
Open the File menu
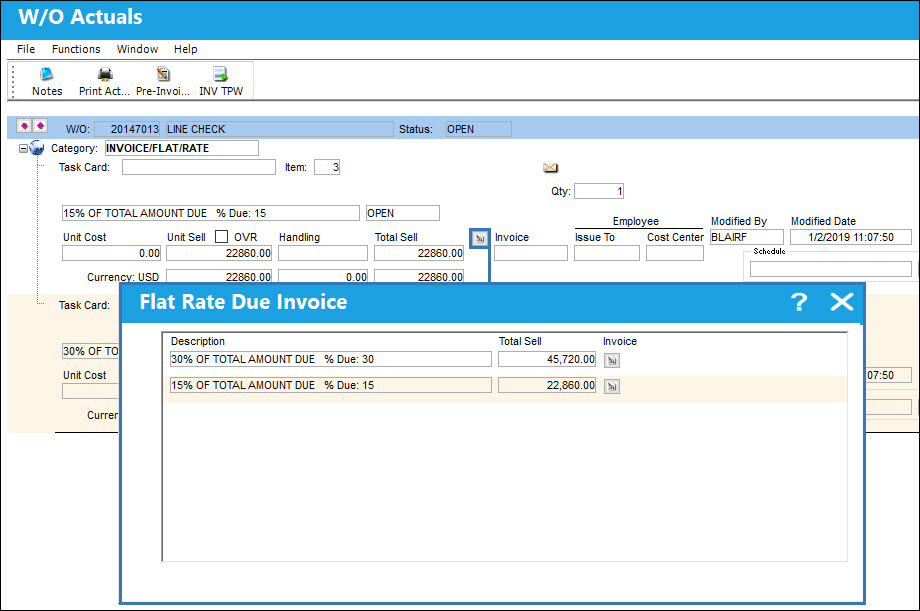pos(26,49)
